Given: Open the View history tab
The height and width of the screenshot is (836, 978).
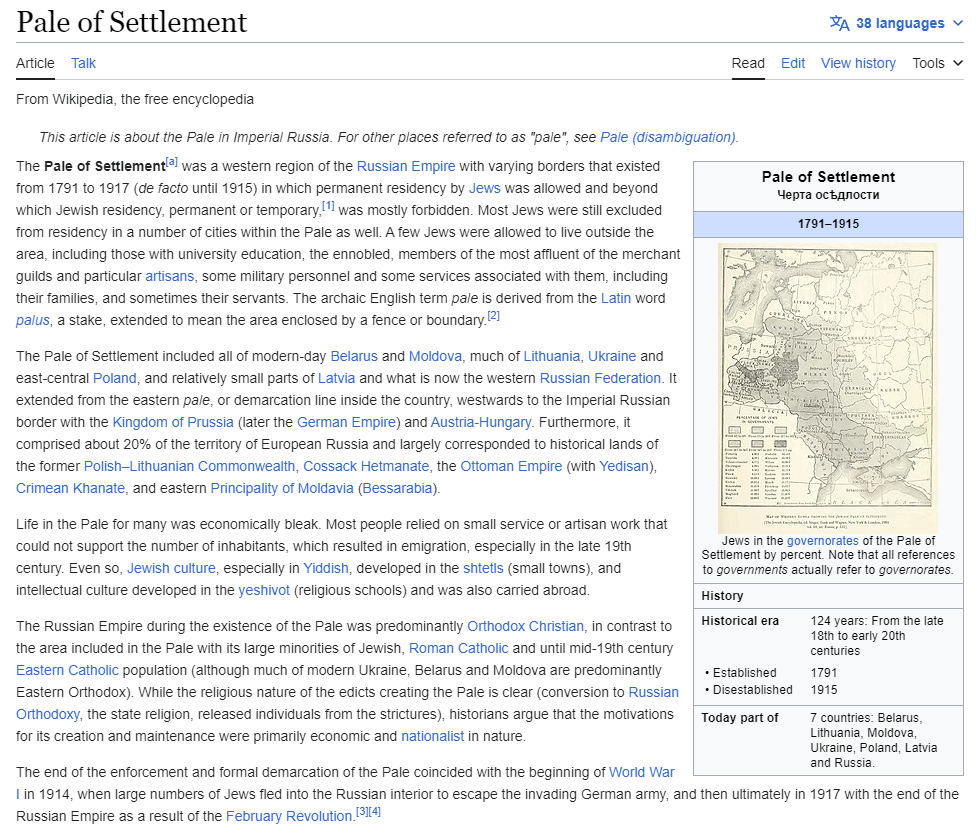Looking at the screenshot, I should coord(858,63).
